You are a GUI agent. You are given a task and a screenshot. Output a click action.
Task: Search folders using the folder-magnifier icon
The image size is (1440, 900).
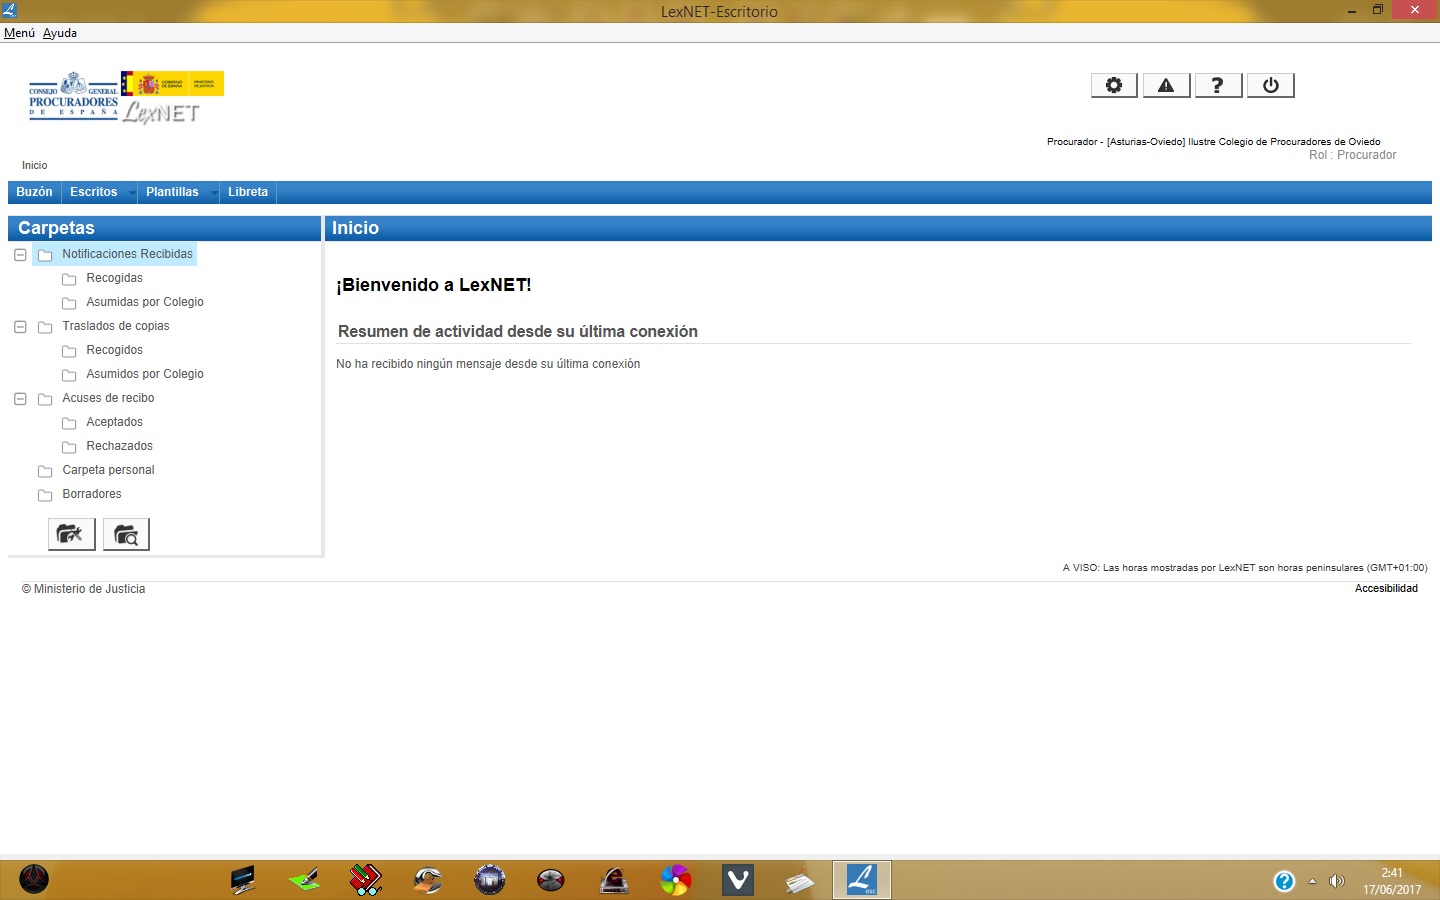pyautogui.click(x=126, y=534)
